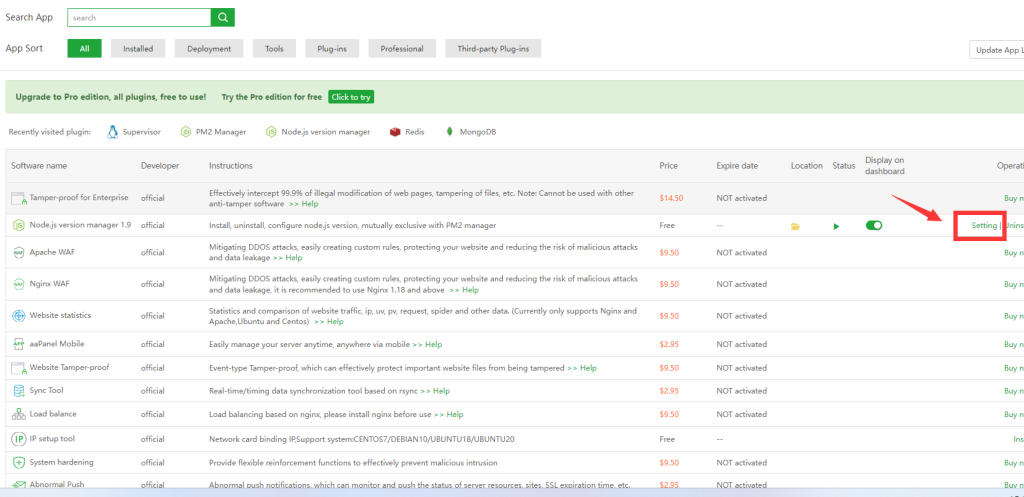Click the IP setup tool icon
The height and width of the screenshot is (497, 1024).
pyautogui.click(x=18, y=439)
